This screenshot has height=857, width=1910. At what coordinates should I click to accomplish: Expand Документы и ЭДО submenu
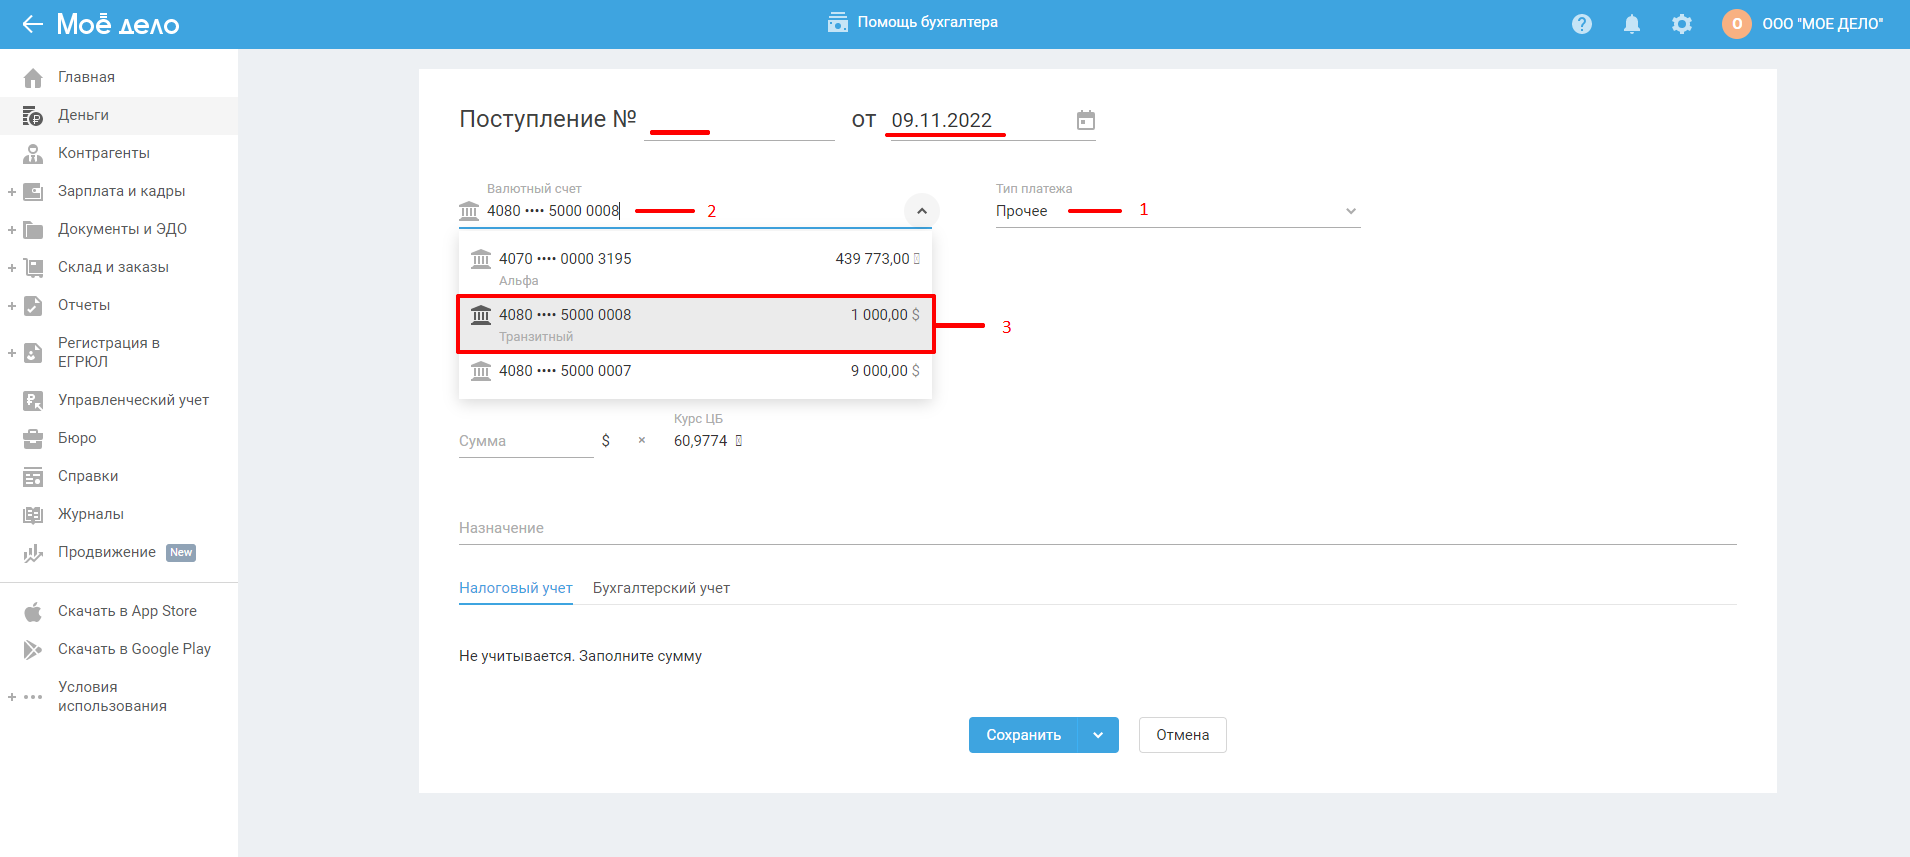[x=12, y=230]
